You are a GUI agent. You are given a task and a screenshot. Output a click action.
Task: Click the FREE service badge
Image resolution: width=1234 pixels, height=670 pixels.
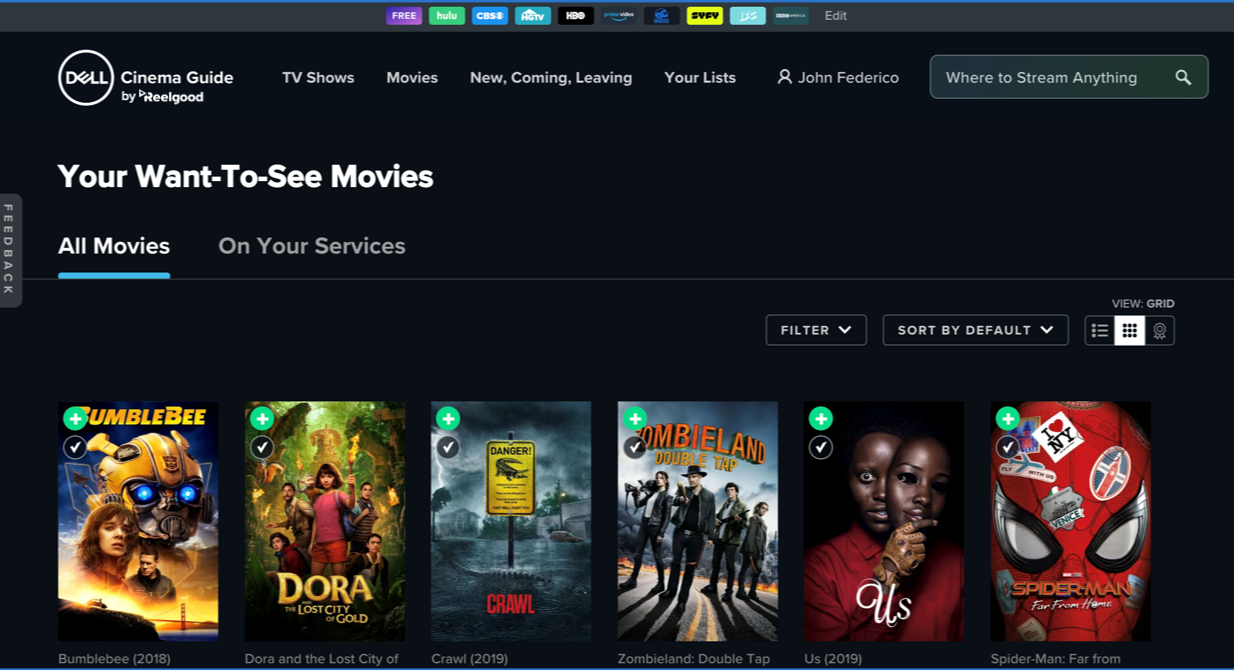[404, 16]
